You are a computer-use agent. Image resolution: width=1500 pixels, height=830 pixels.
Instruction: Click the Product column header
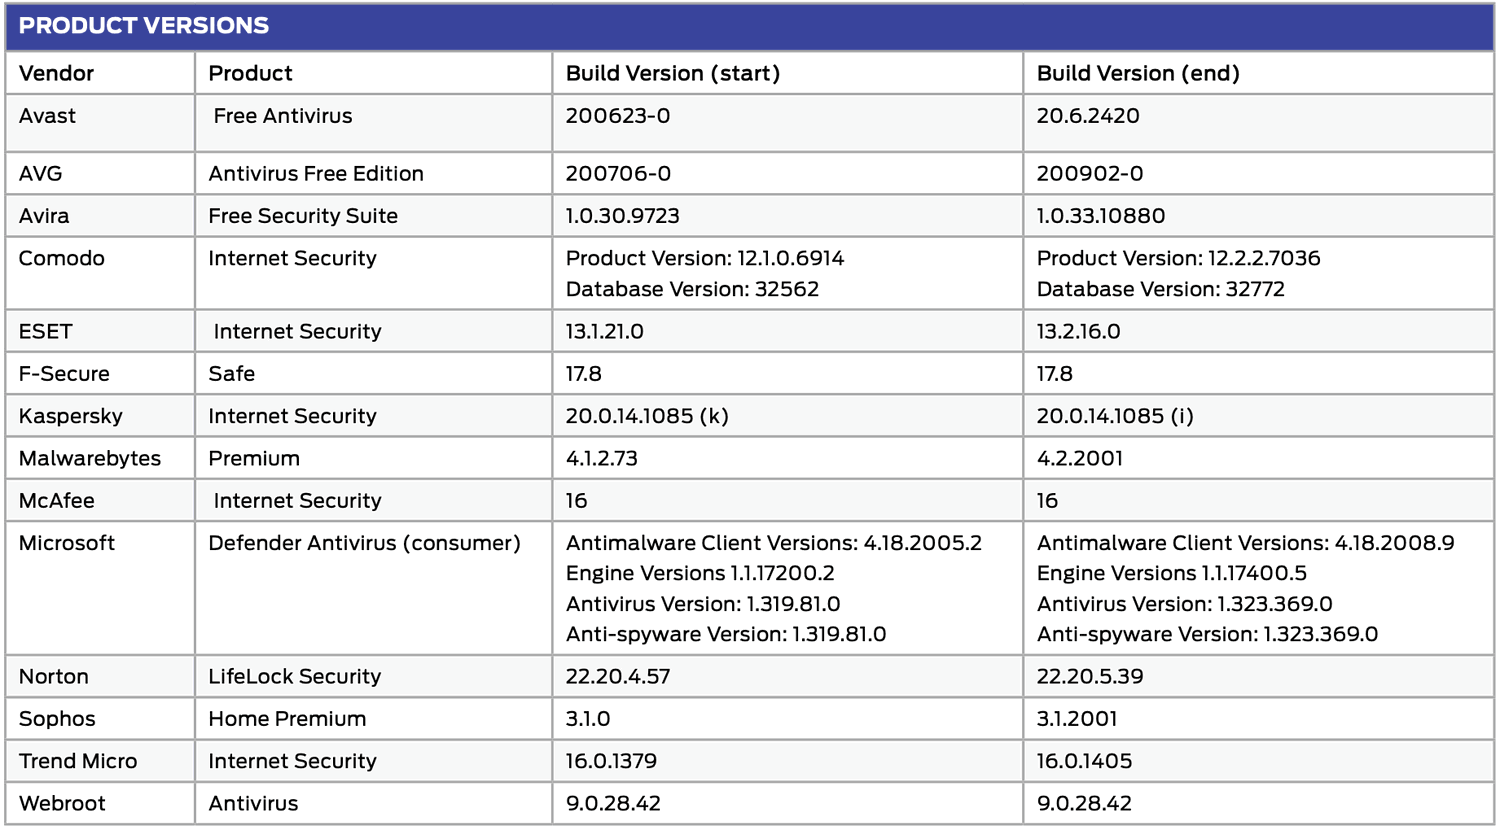(x=250, y=73)
